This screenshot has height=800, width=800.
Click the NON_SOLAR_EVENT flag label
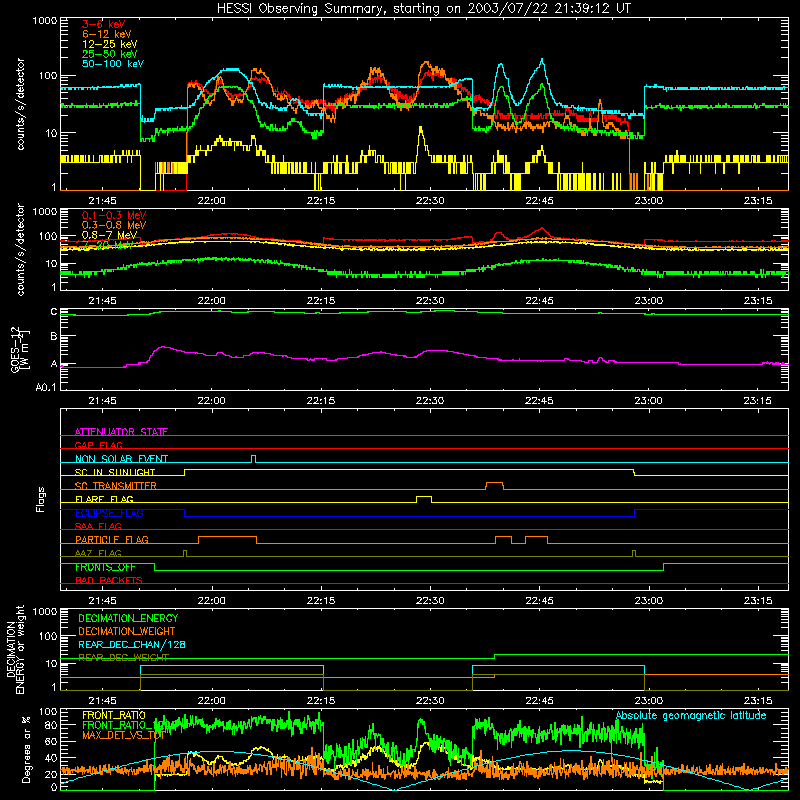coord(121,459)
